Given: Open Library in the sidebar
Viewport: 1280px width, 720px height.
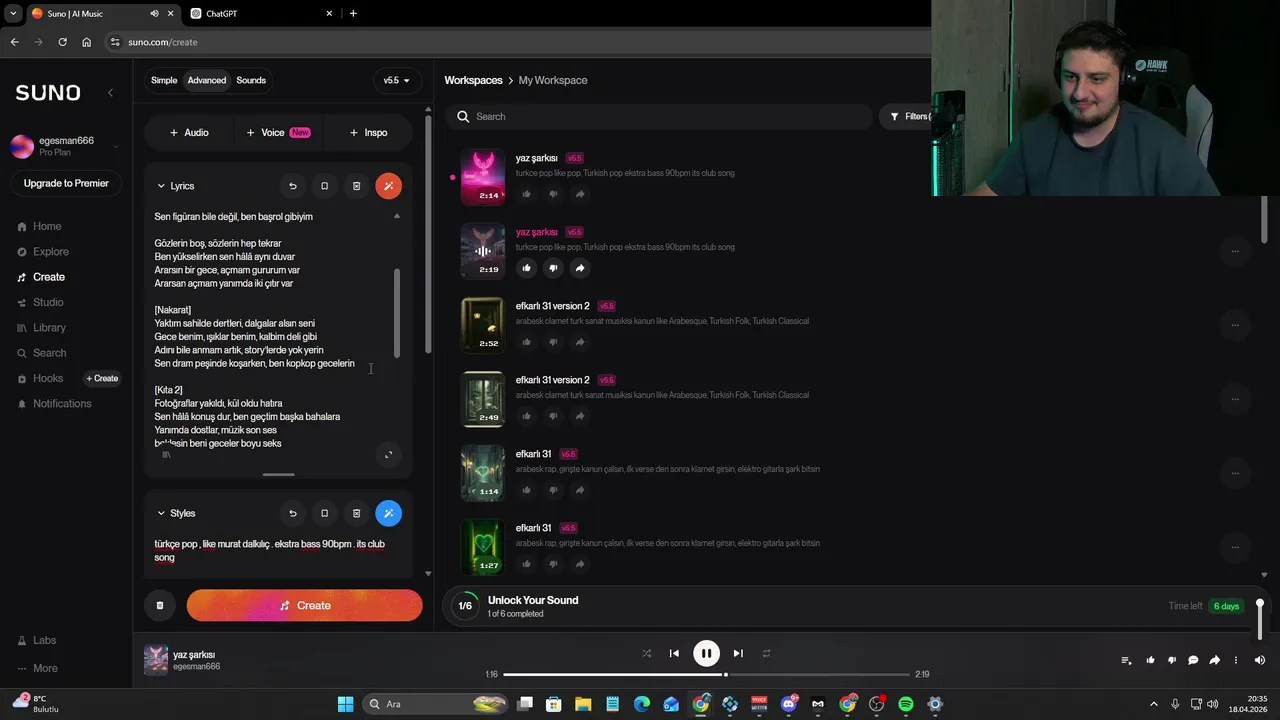Looking at the screenshot, I should tap(49, 328).
